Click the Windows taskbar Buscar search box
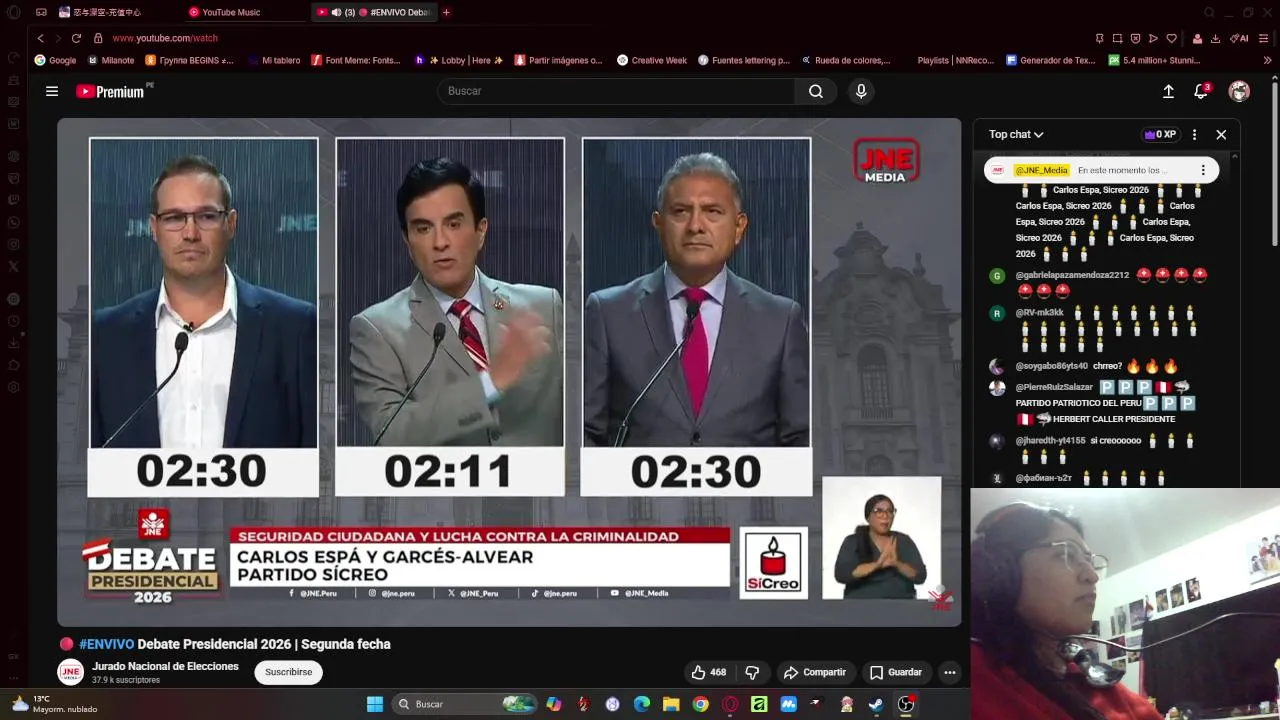 point(463,704)
